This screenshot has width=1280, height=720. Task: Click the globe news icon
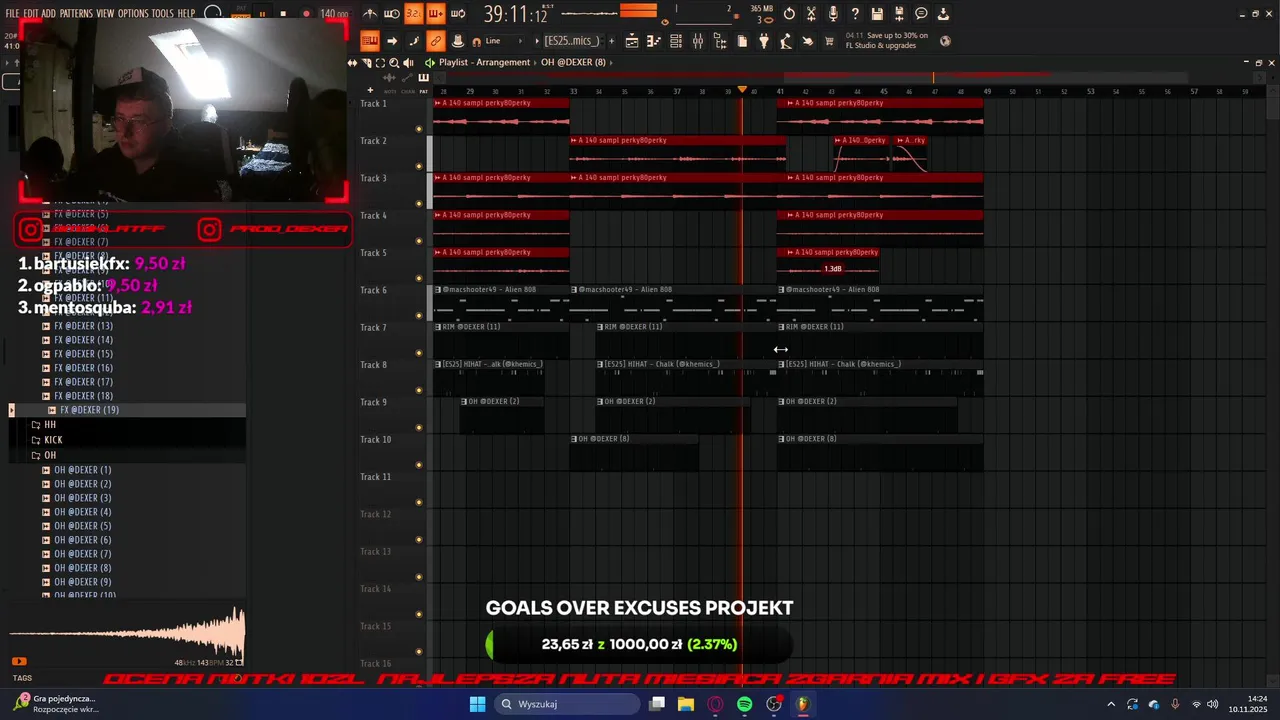pos(945,41)
